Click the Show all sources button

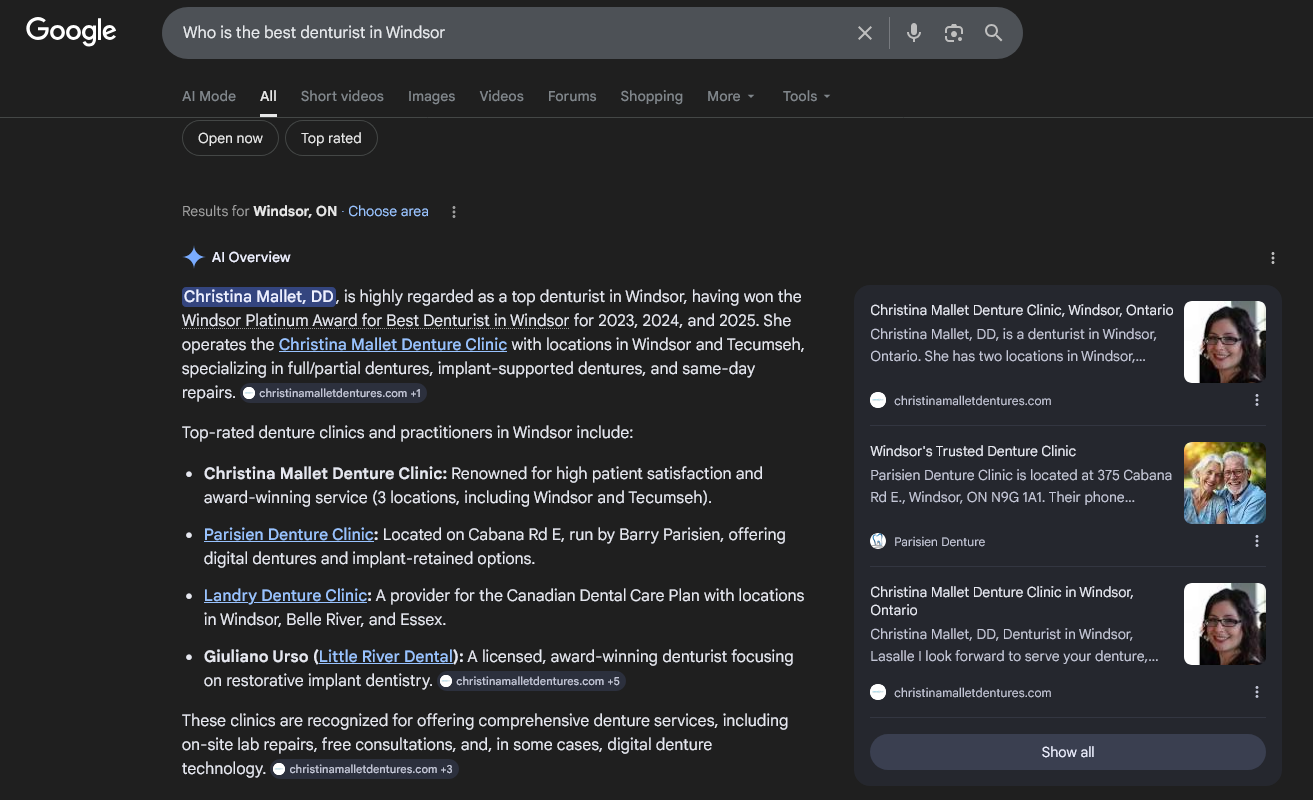tap(1067, 752)
